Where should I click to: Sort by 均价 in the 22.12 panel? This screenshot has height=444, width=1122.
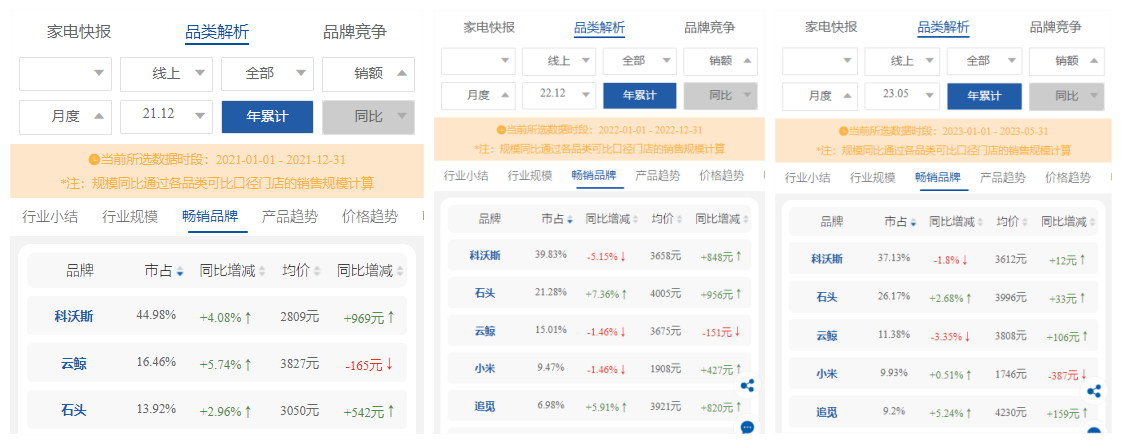[665, 219]
